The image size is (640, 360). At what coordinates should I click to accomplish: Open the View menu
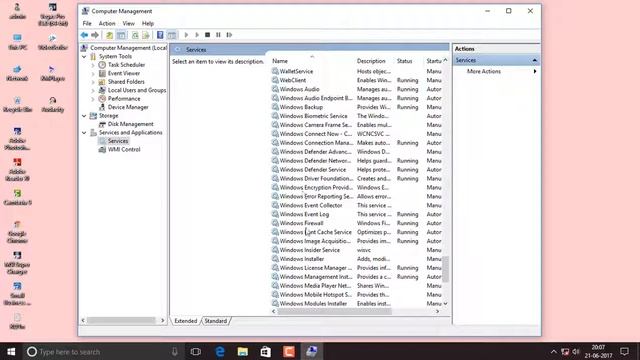coord(129,24)
